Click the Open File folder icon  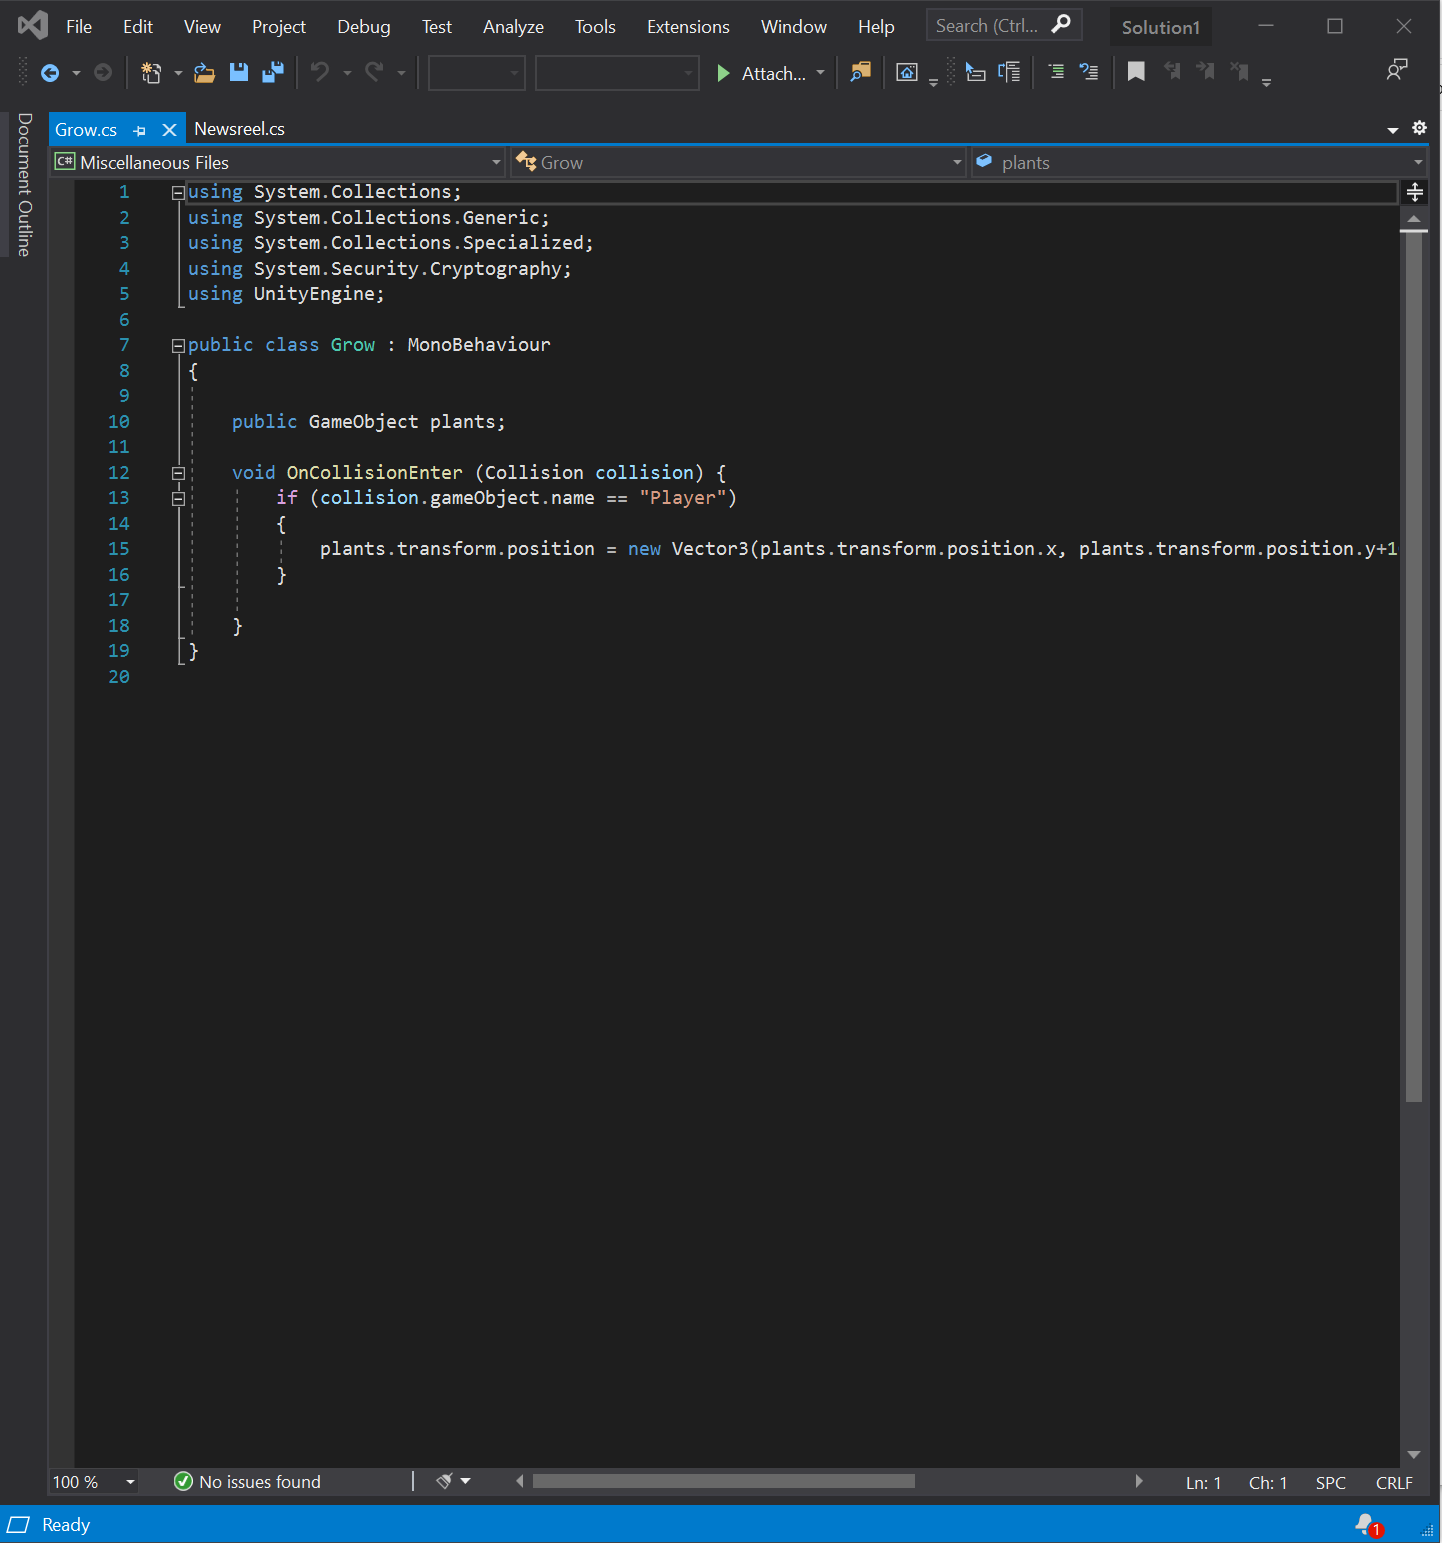coord(204,72)
